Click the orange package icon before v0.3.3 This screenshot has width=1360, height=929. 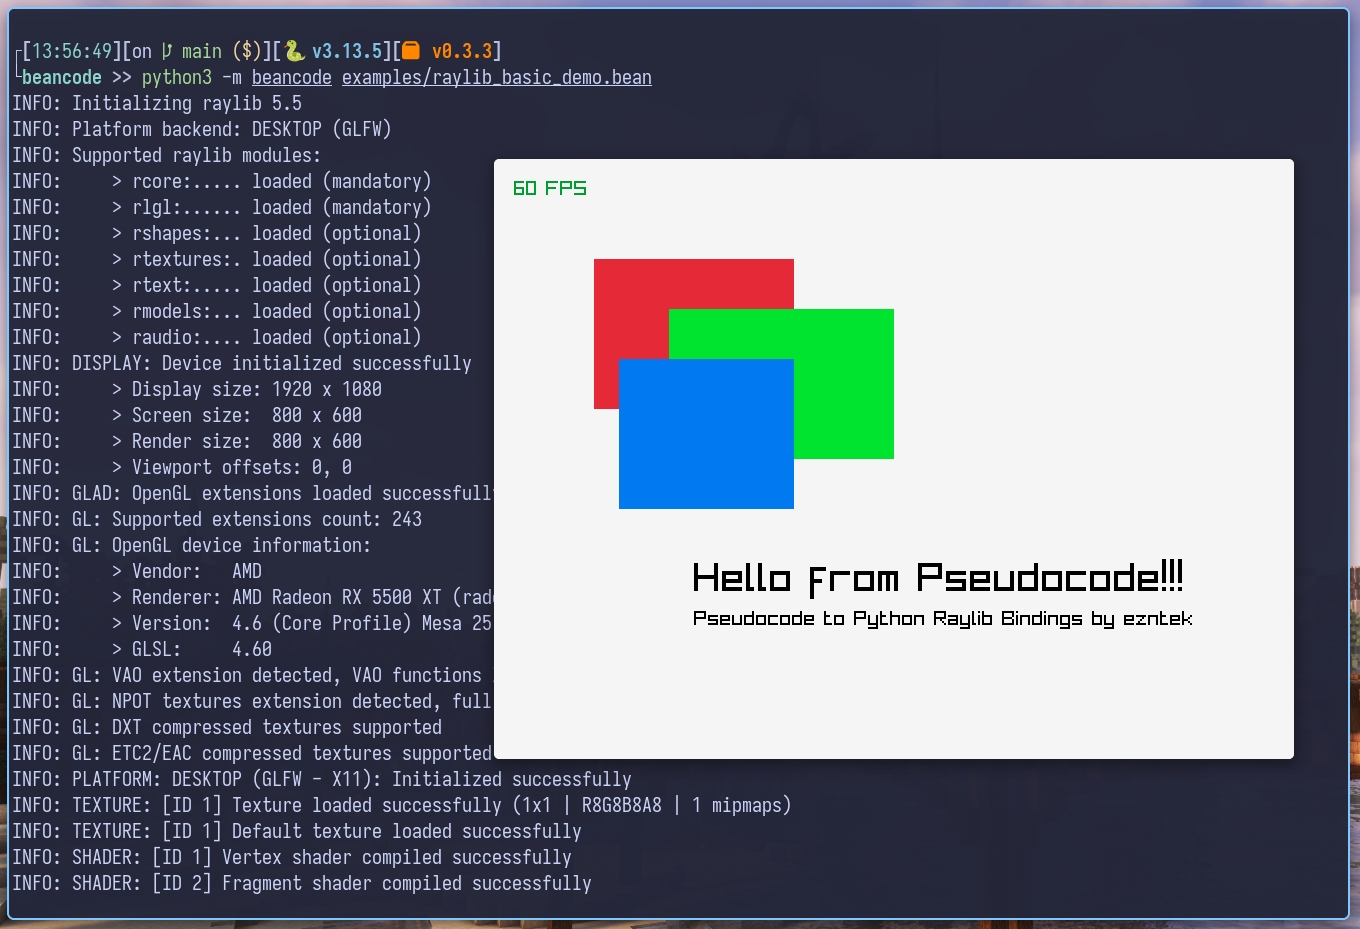point(411,51)
